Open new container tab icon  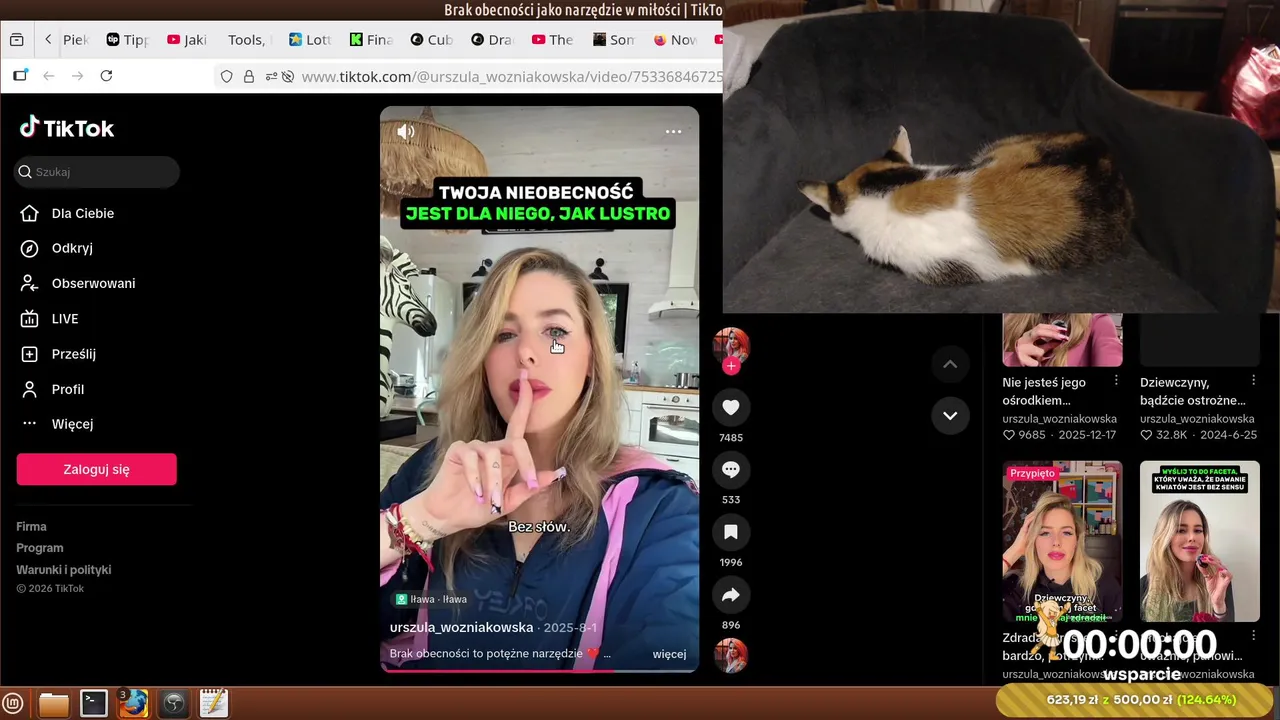click(20, 76)
